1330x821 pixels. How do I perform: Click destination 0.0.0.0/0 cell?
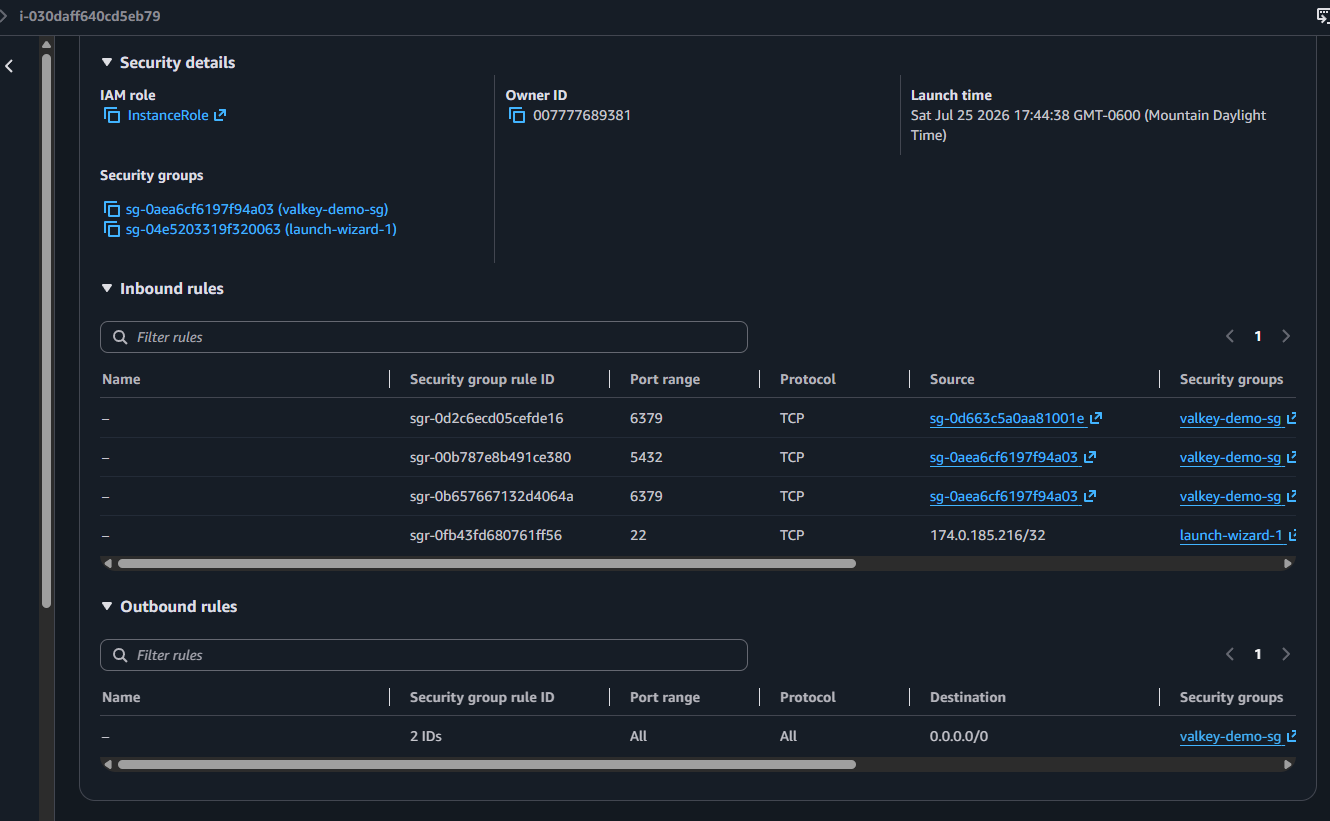click(x=959, y=736)
